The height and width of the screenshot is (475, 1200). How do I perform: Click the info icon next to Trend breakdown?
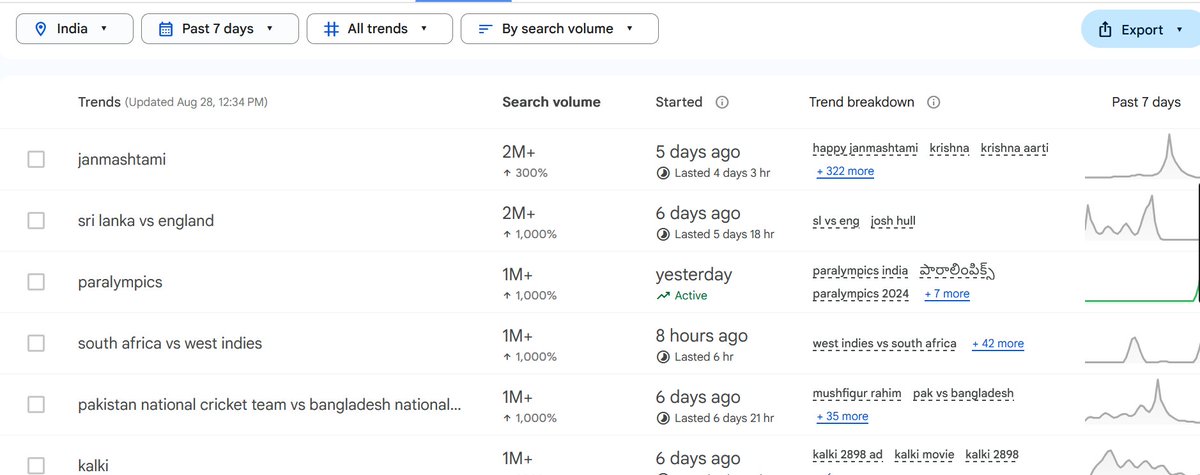[933, 102]
